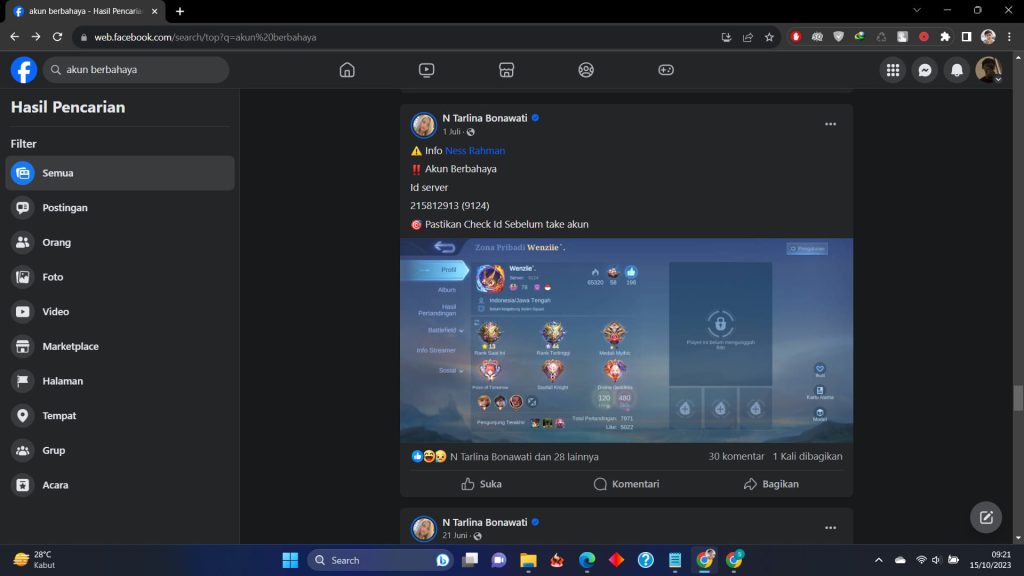Image resolution: width=1024 pixels, height=576 pixels.
Task: Open the Mobile Legends profile screenshot image
Action: [x=626, y=340]
